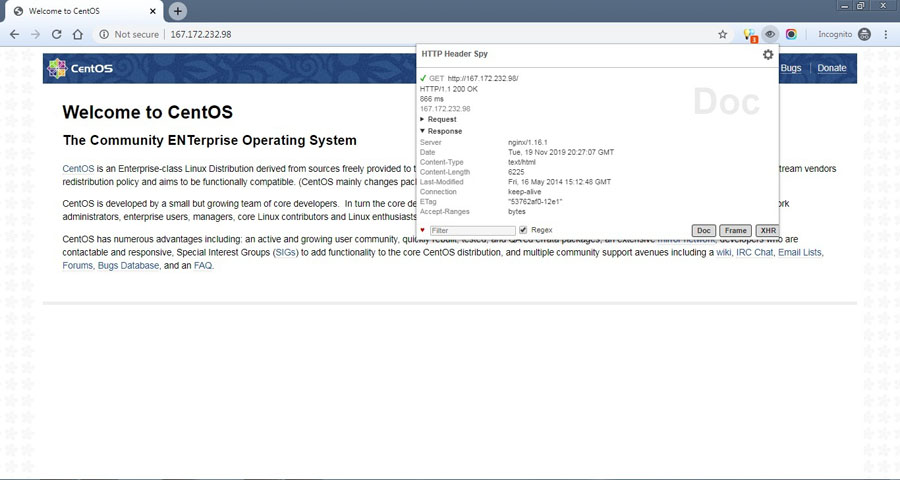Click the green checkmark beside GET request

pyautogui.click(x=423, y=78)
